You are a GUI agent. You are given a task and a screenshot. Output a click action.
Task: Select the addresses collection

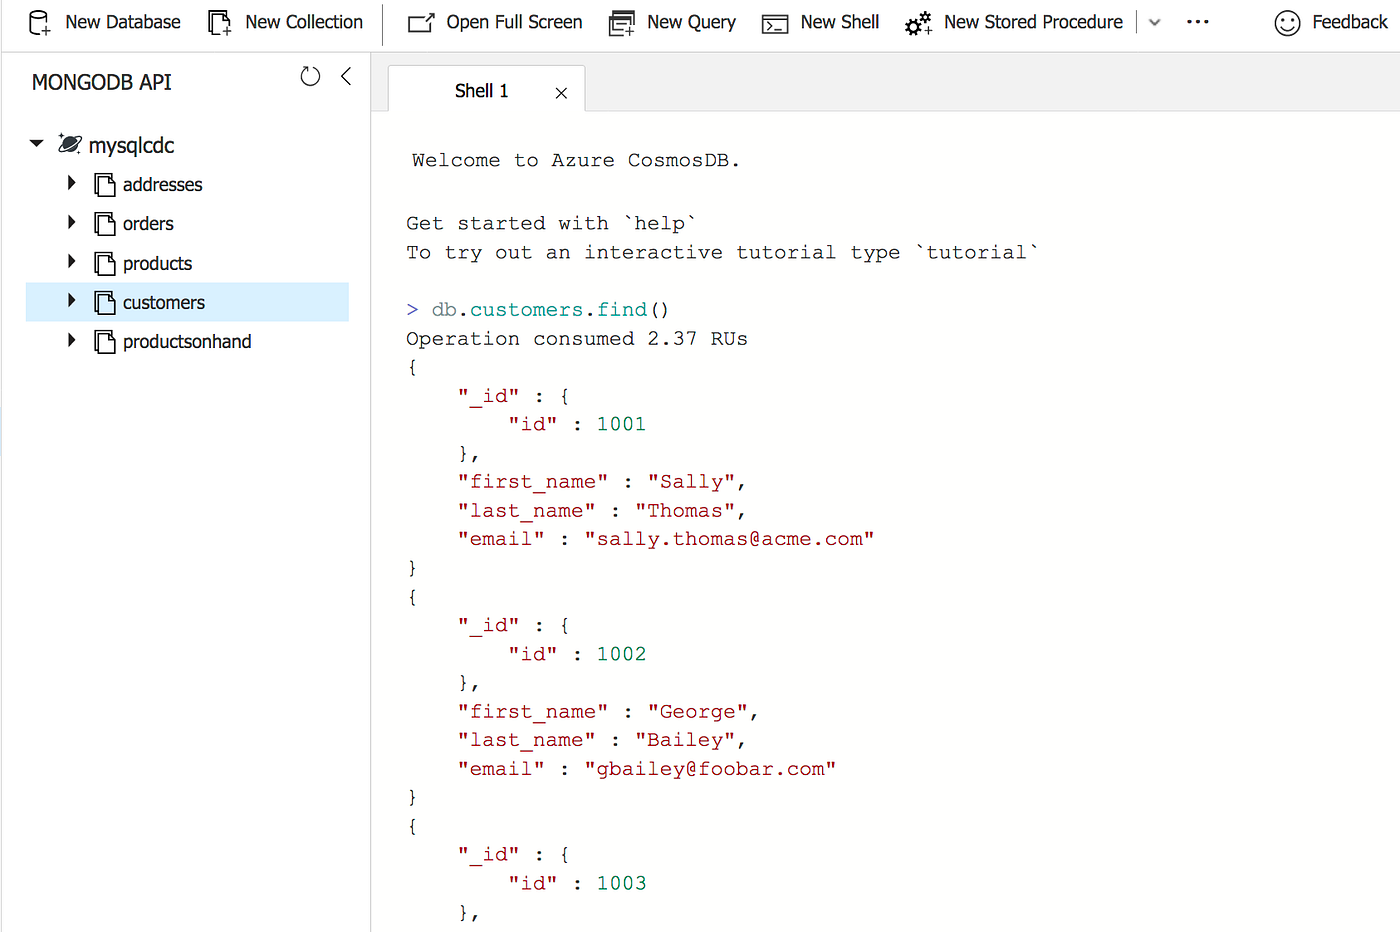162,184
